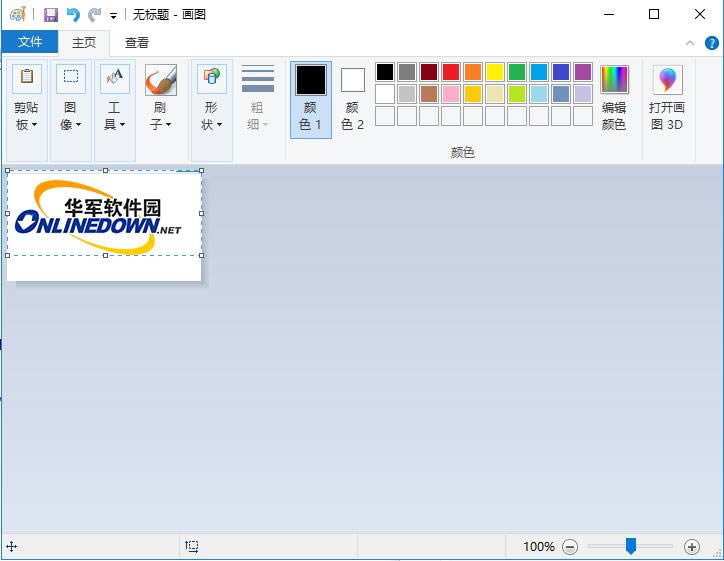Pick the yellow color swatch
The image size is (724, 561).
coord(495,72)
